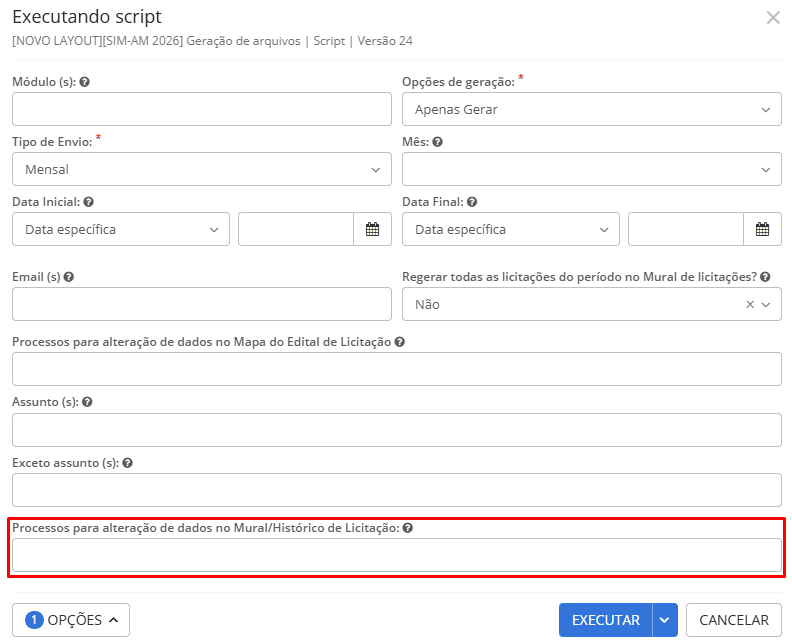Close the Executando script dialog
The width and height of the screenshot is (792, 644).
click(x=772, y=18)
